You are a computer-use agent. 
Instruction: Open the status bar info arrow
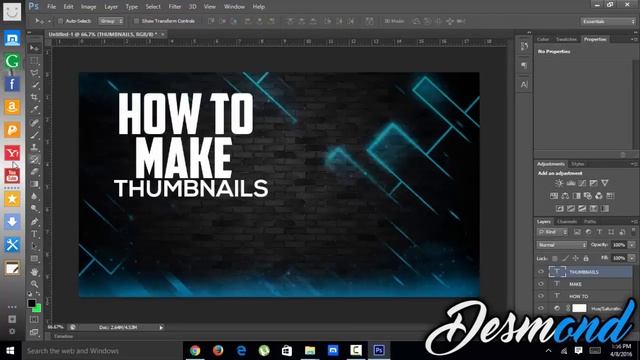(161, 327)
